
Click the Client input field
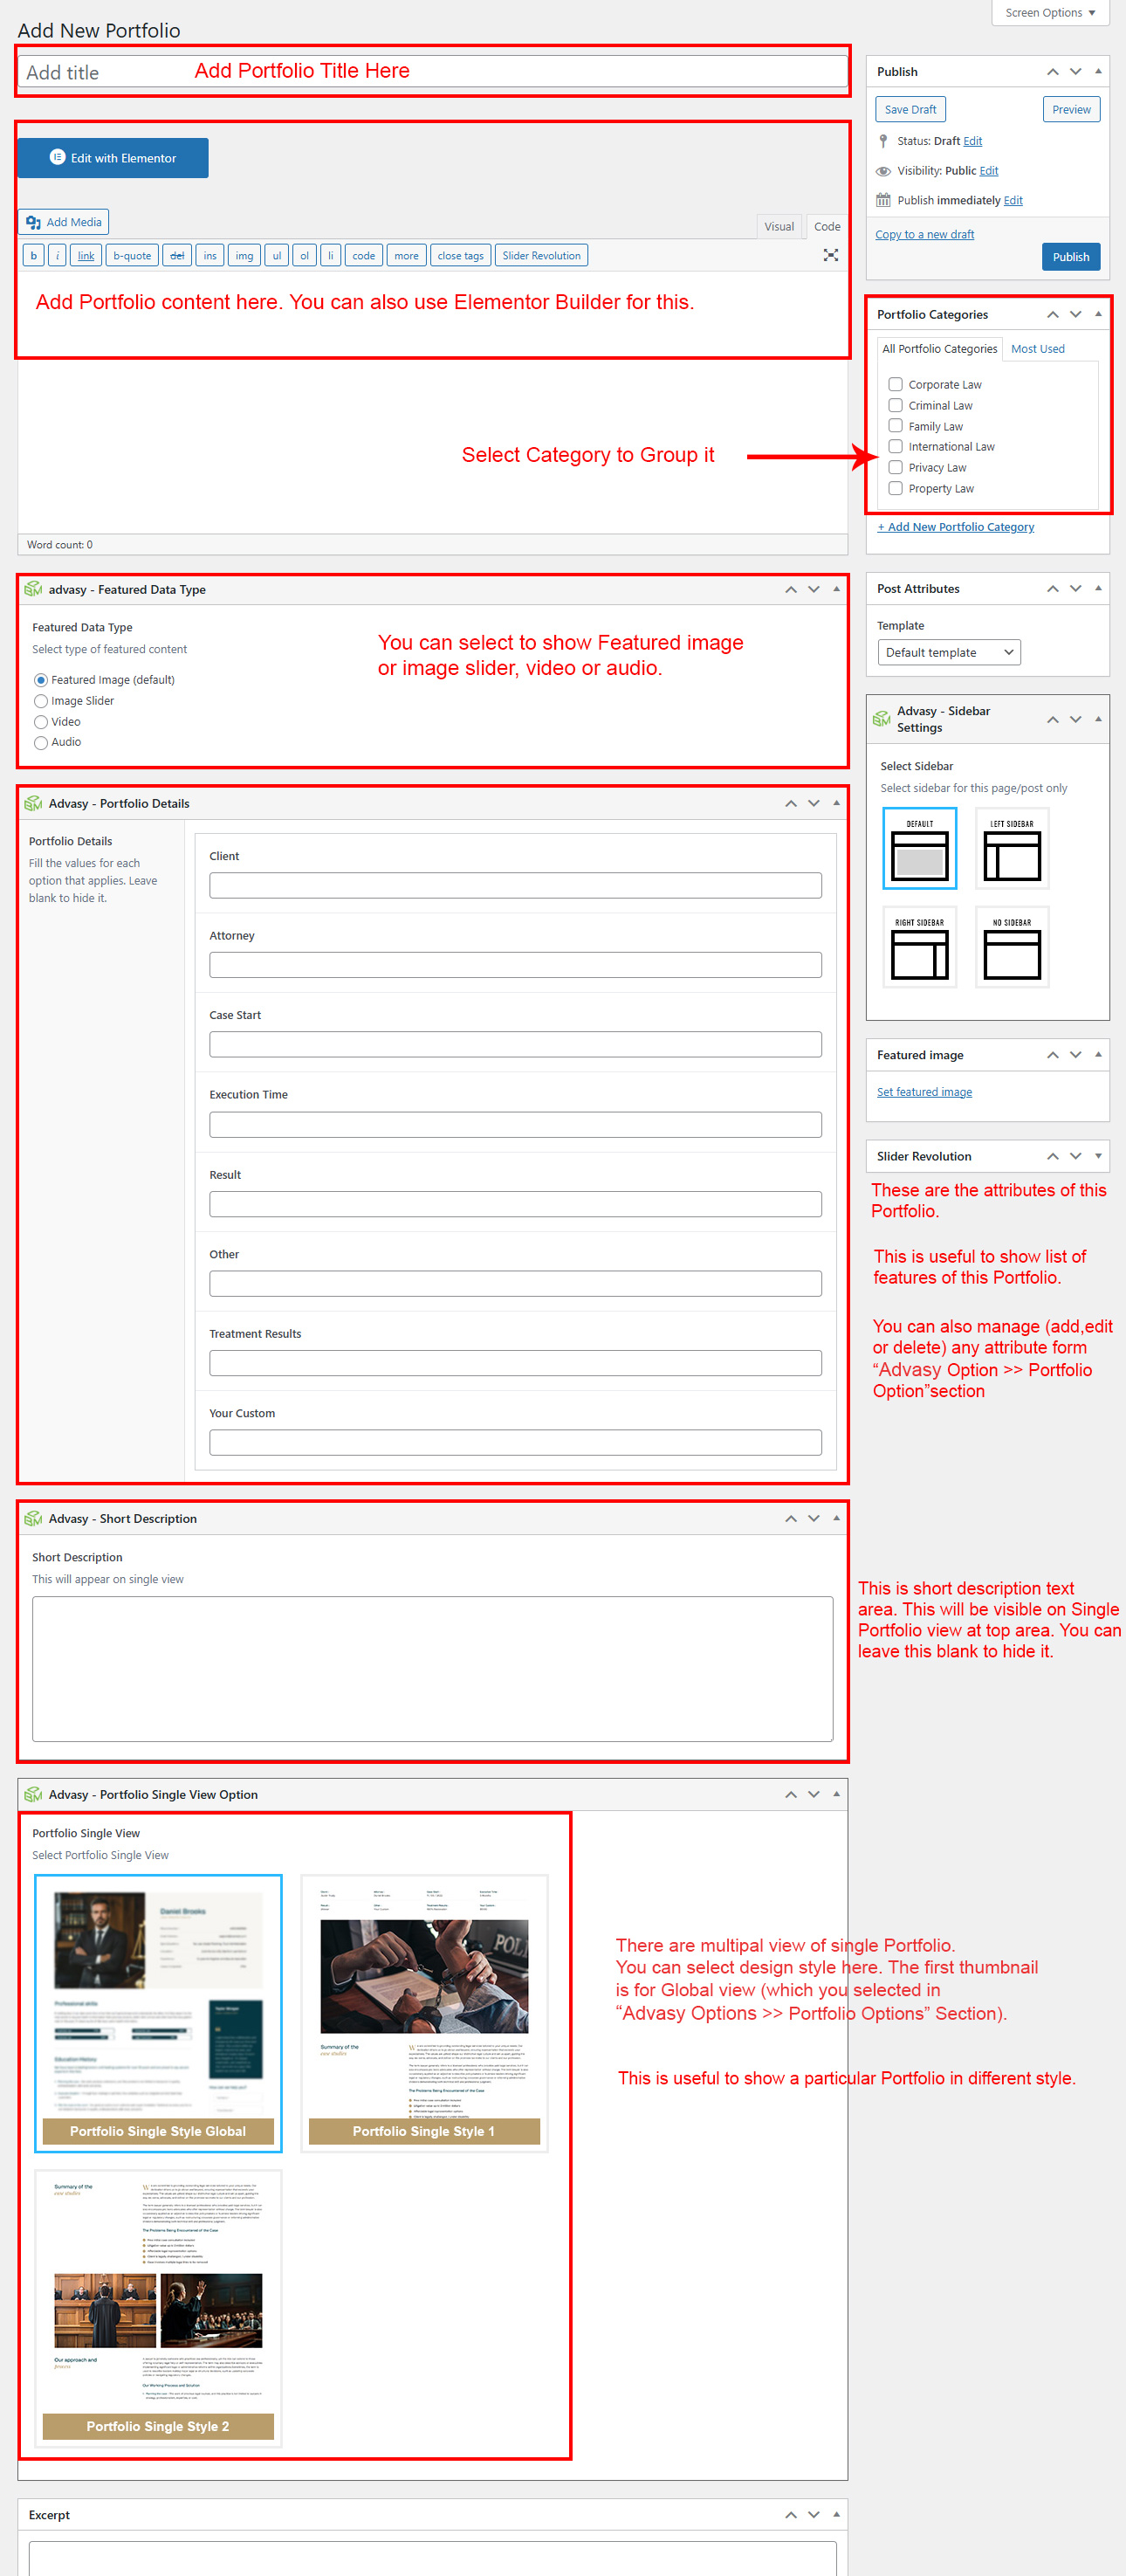pyautogui.click(x=515, y=885)
